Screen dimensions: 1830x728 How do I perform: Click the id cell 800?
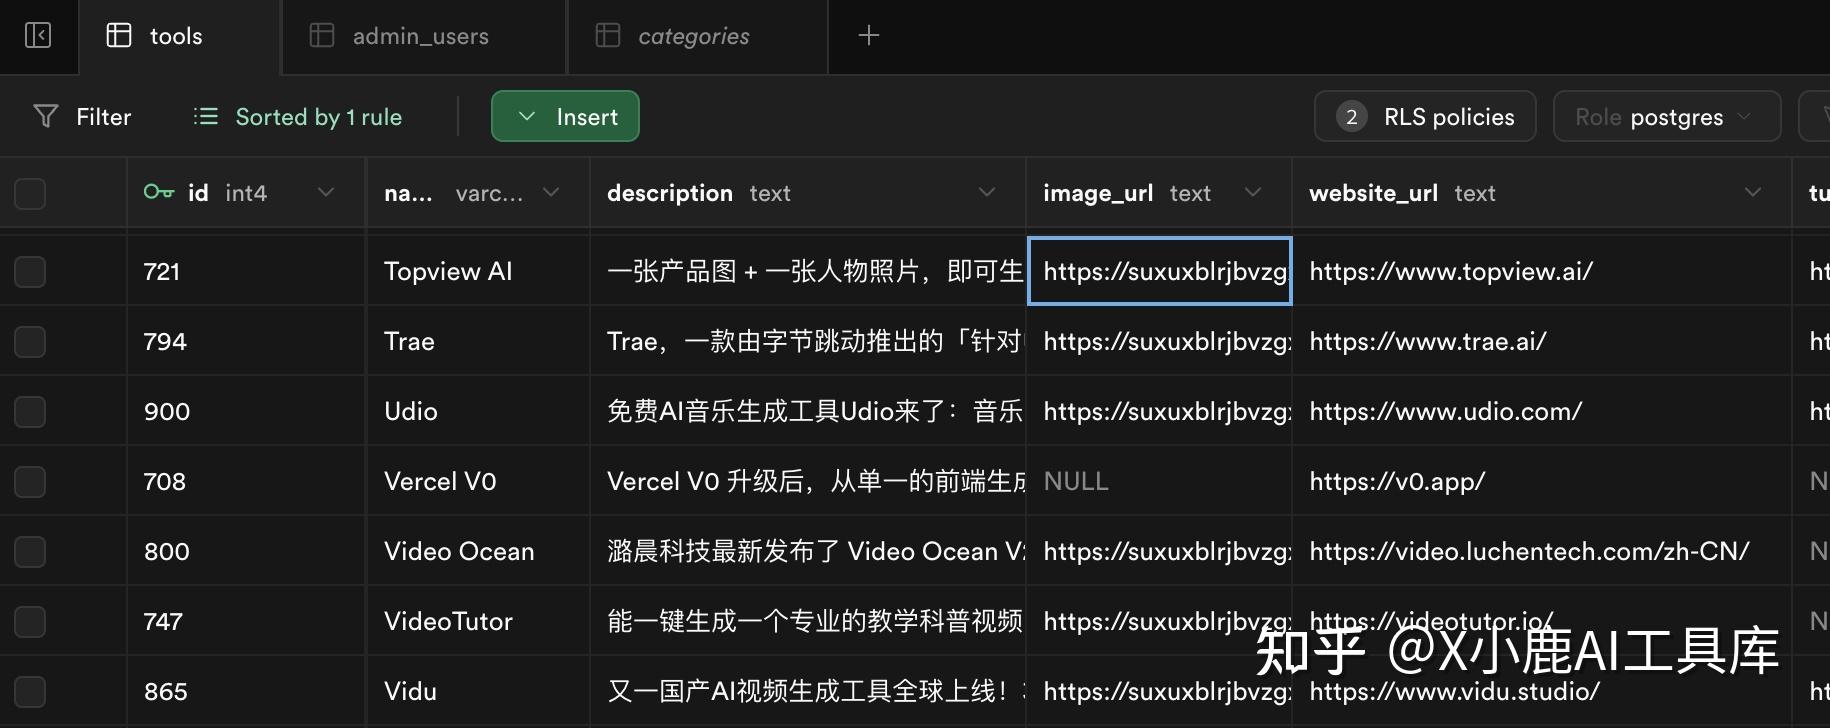coord(246,551)
